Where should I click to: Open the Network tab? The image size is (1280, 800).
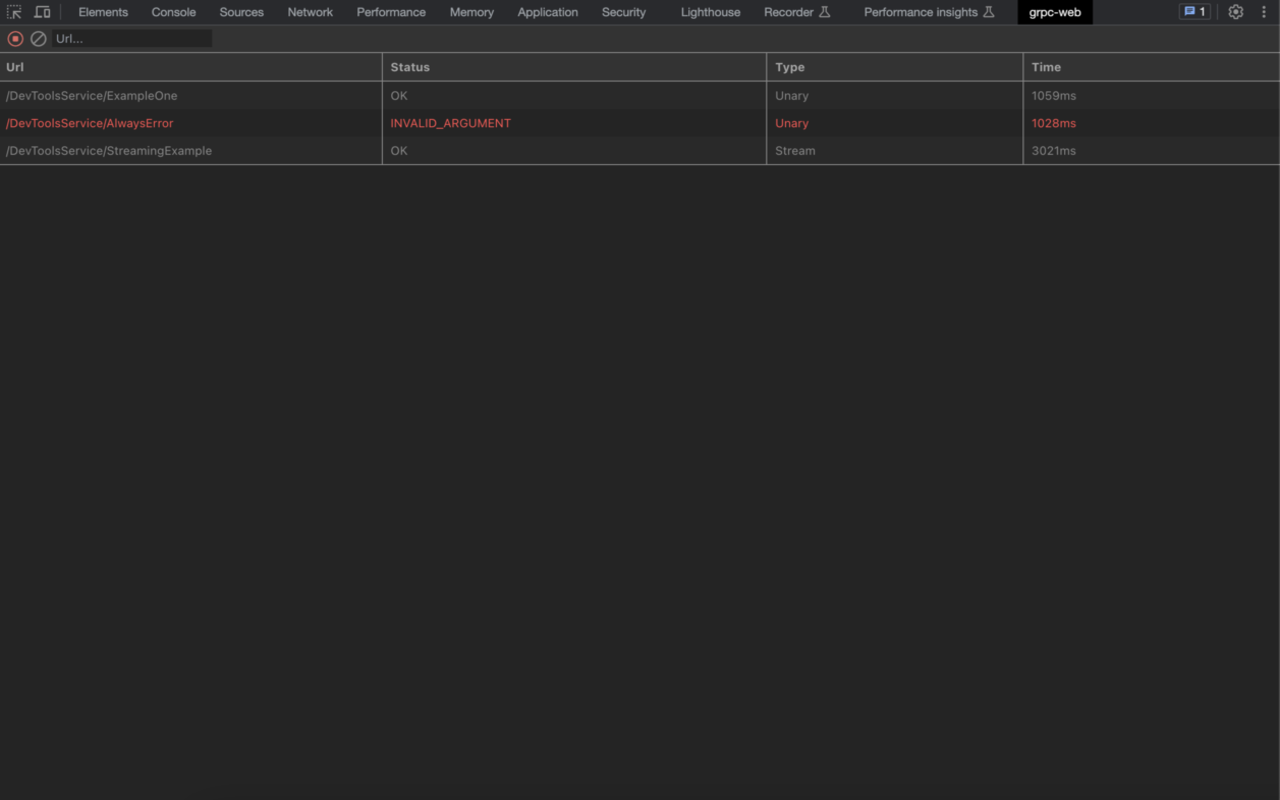(x=310, y=12)
